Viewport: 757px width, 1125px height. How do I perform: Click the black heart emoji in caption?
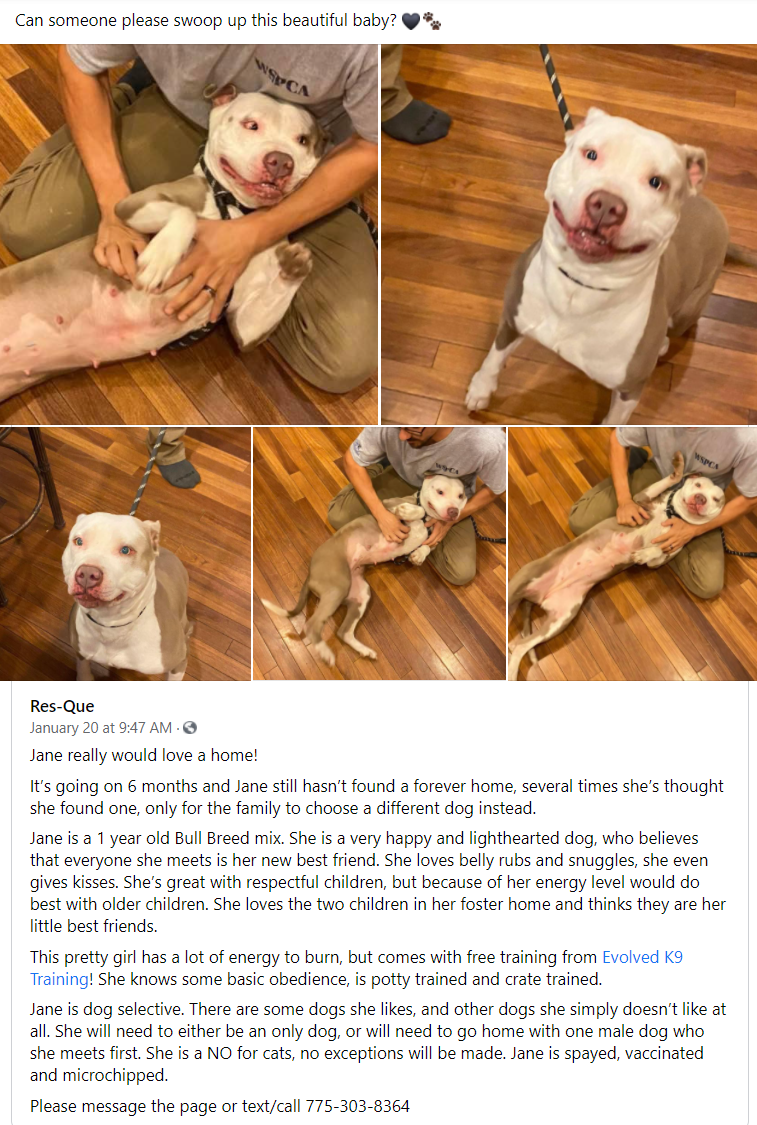(x=410, y=22)
